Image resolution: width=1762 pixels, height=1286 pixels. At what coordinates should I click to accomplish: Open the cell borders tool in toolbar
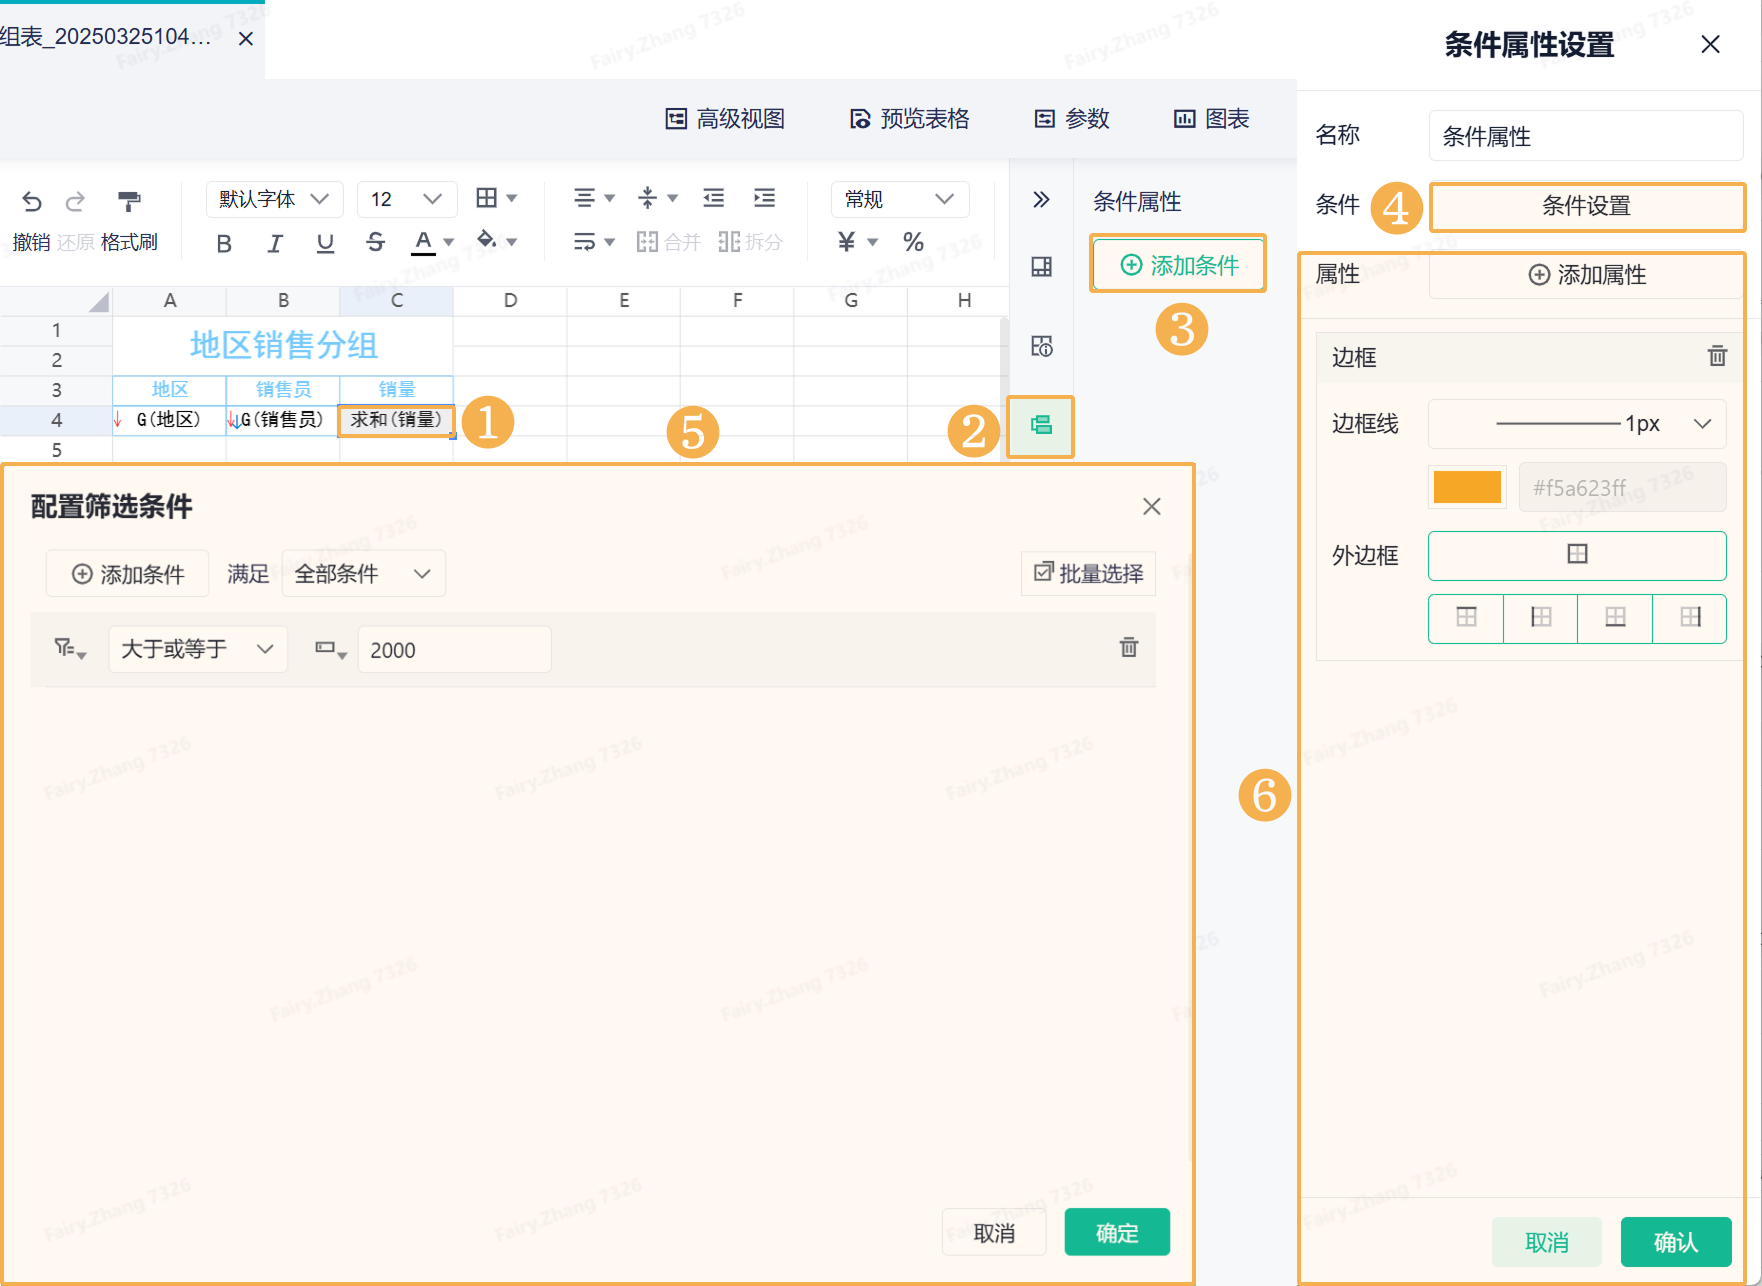(487, 198)
